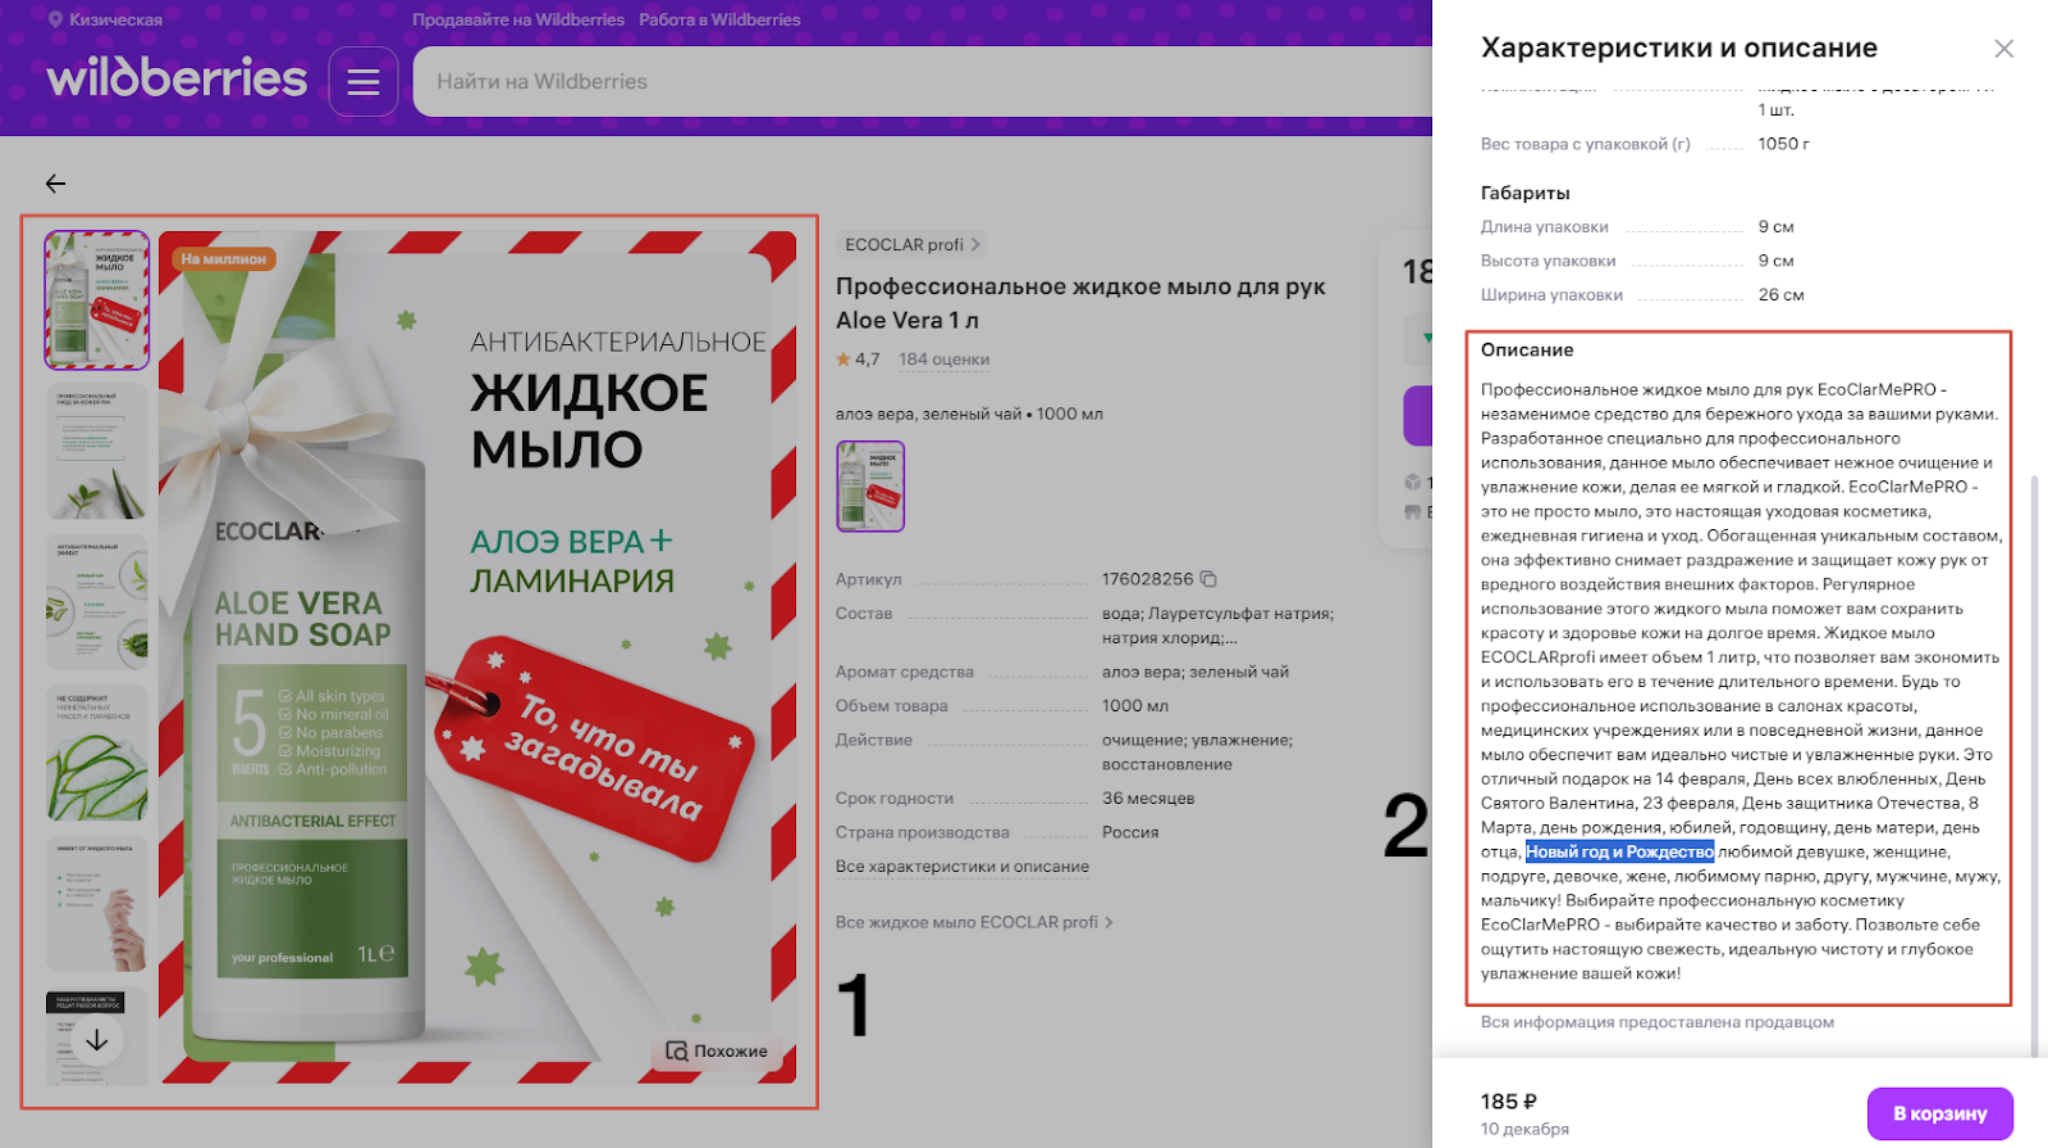Image resolution: width=2048 pixels, height=1148 pixels.
Task: Copy the артикул number using copy icon
Action: pyautogui.click(x=1207, y=579)
